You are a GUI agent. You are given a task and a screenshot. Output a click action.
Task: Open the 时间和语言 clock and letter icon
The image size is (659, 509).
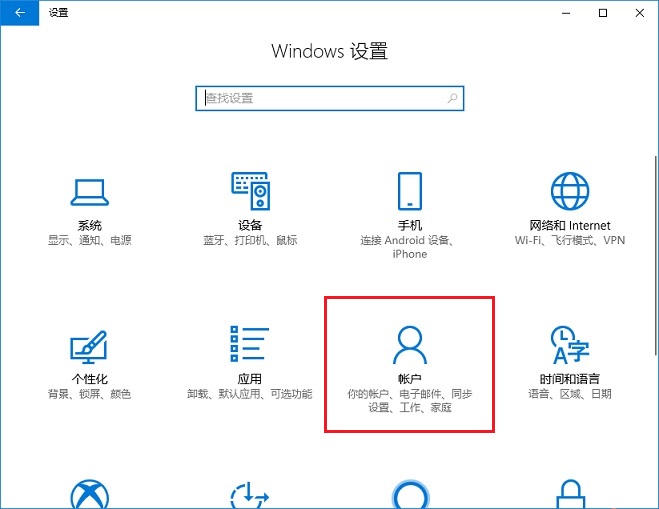click(x=570, y=345)
